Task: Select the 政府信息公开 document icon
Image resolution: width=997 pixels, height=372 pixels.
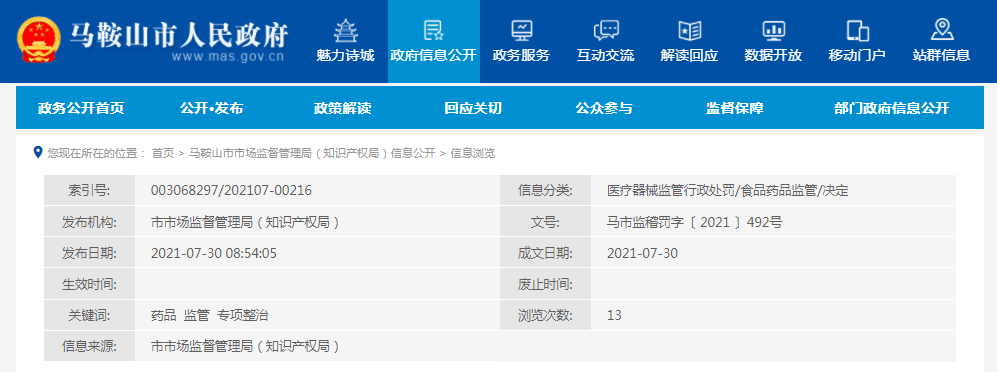Action: 433,30
